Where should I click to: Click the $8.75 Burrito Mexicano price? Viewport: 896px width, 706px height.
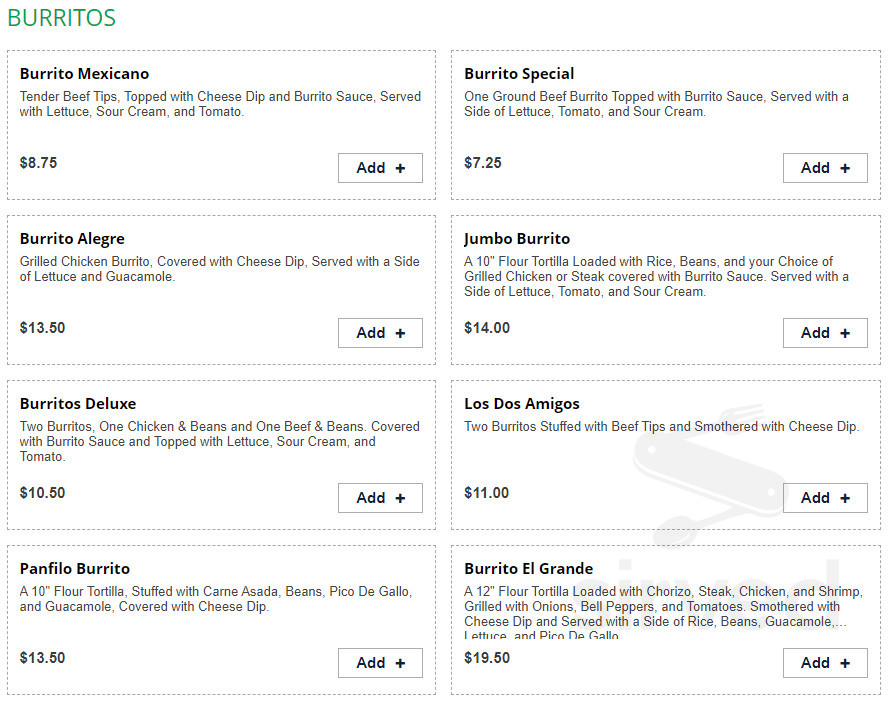(38, 163)
